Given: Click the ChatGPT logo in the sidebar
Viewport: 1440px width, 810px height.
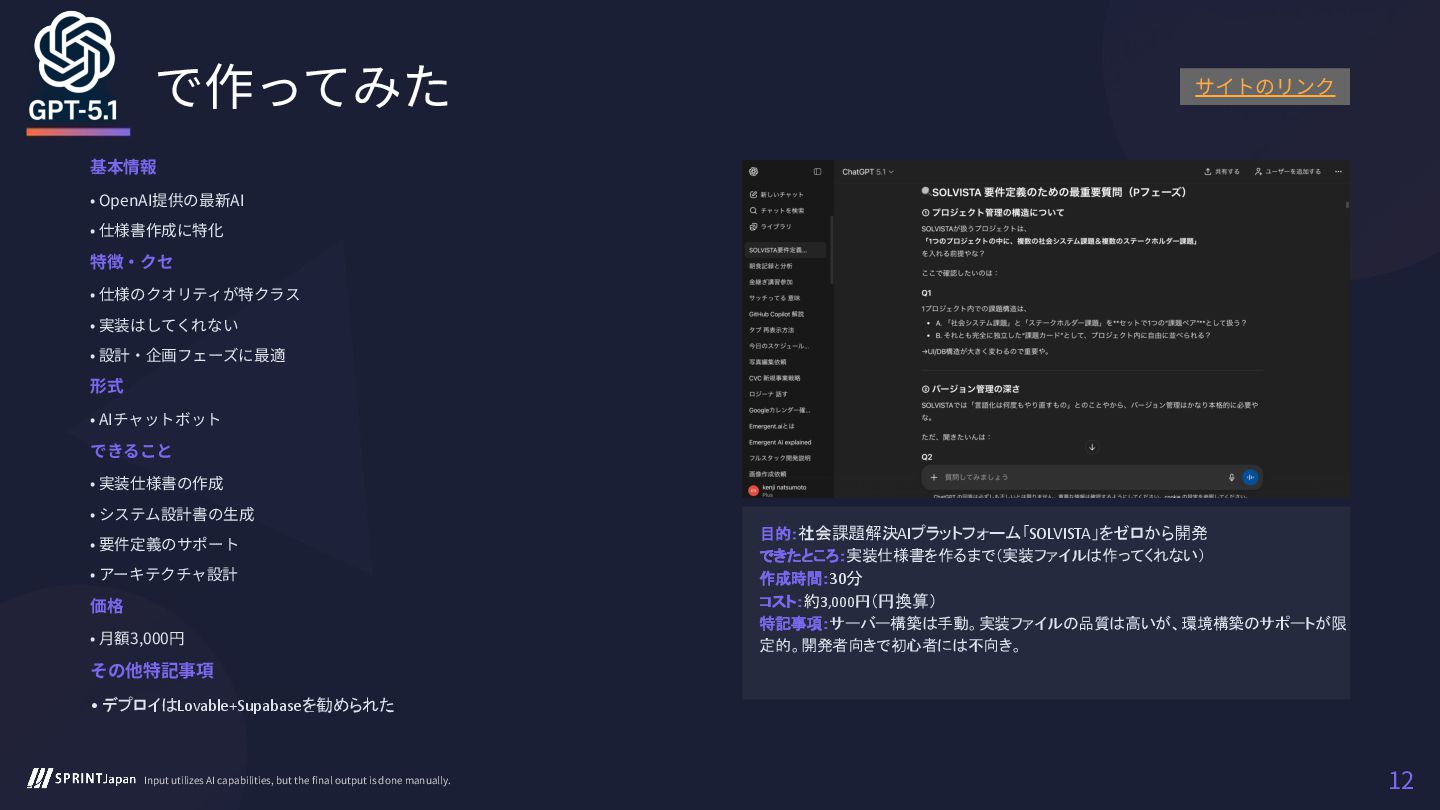Looking at the screenshot, I should pos(753,172).
